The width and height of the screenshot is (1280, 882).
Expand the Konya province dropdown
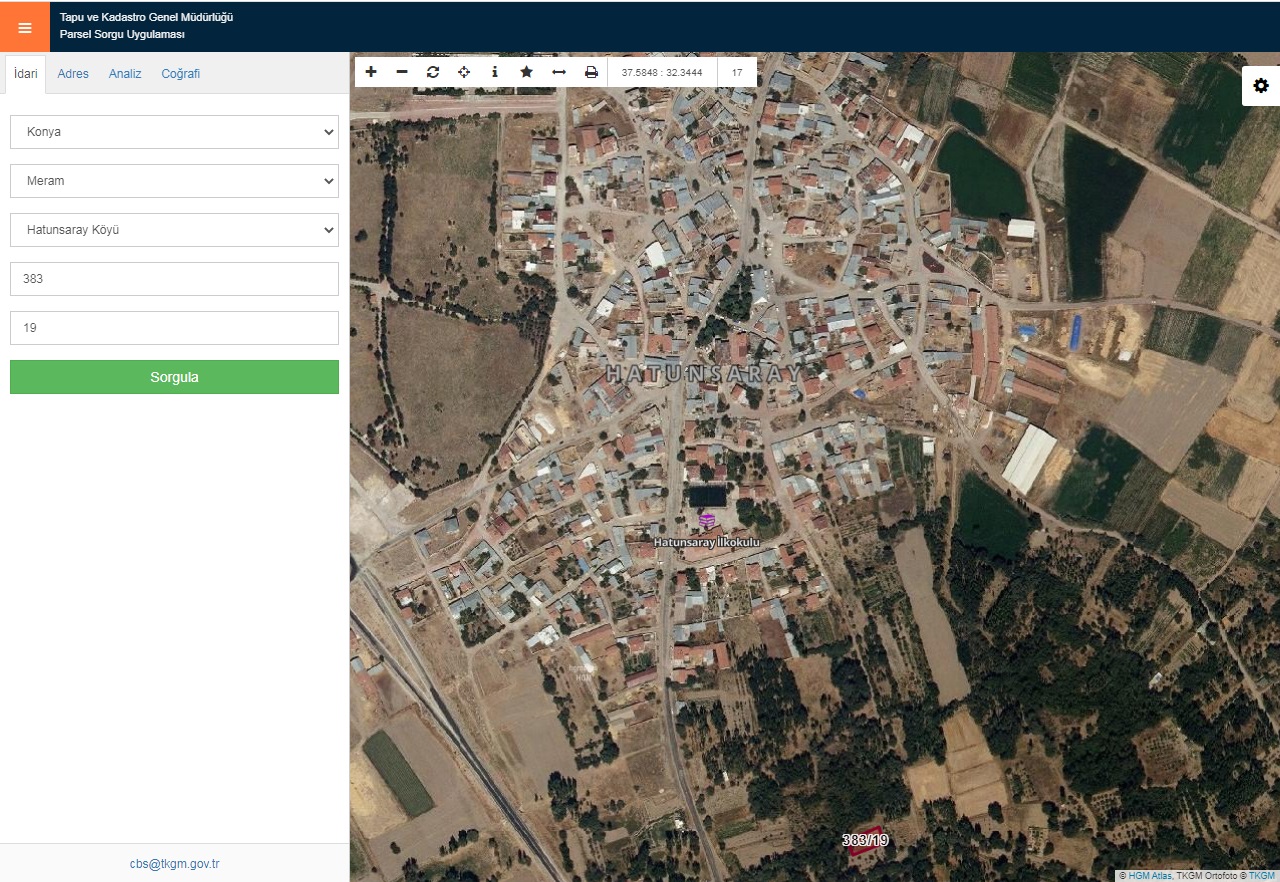tap(174, 132)
